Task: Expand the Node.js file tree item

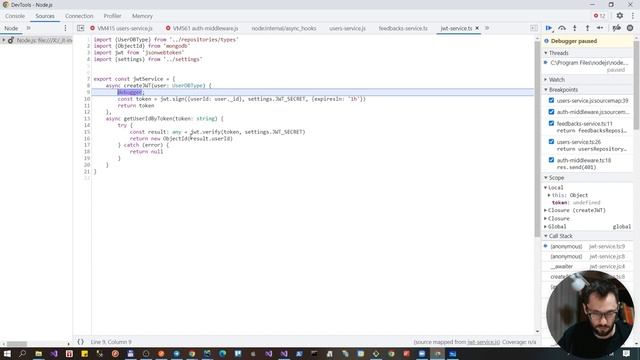Action: point(4,40)
